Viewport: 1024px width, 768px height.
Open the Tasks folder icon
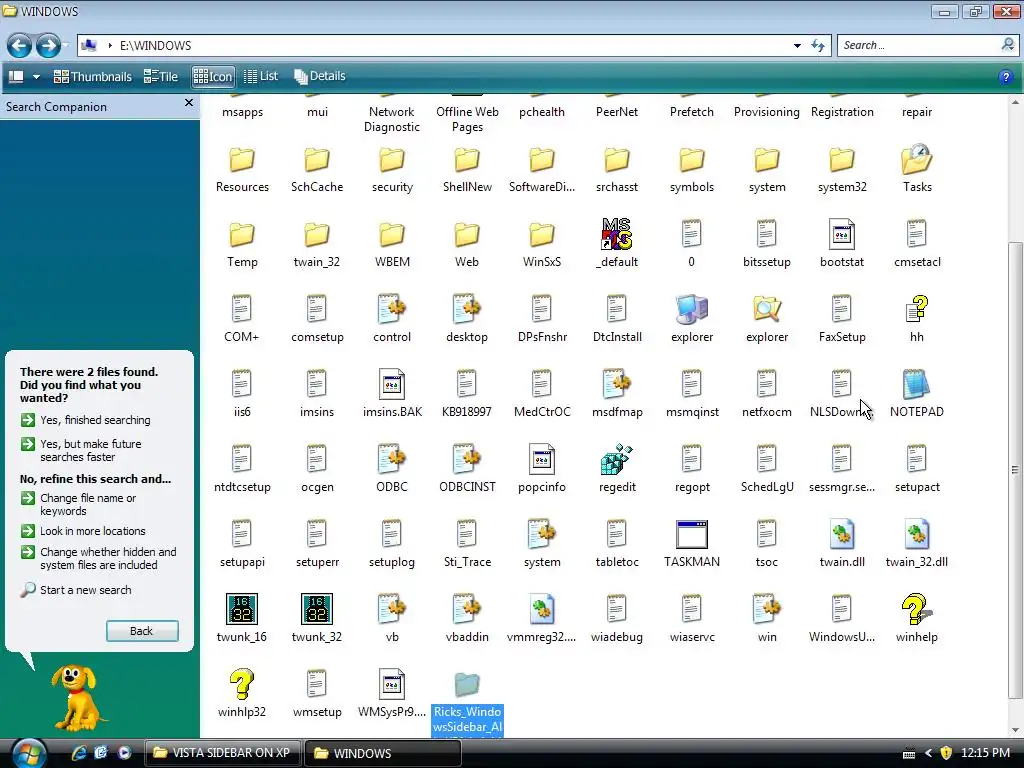pyautogui.click(x=916, y=159)
